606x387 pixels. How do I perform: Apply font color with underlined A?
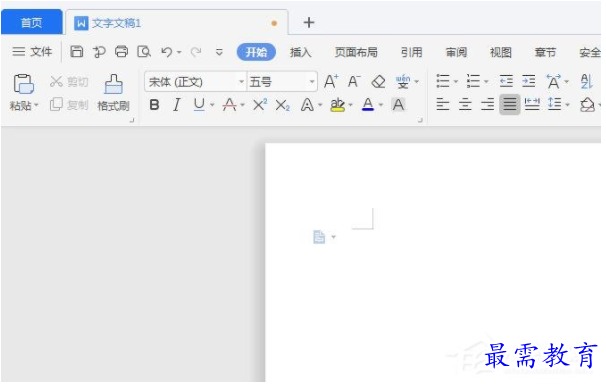point(368,105)
